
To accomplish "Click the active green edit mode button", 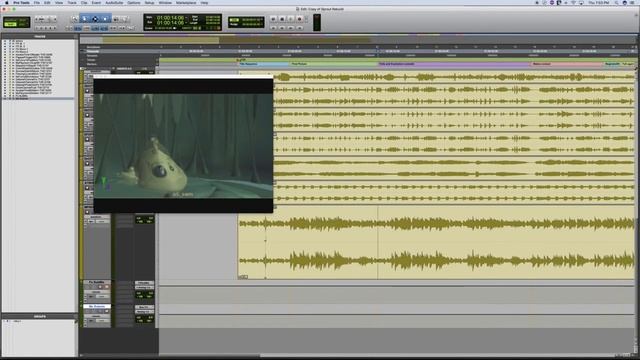I will point(11,24).
